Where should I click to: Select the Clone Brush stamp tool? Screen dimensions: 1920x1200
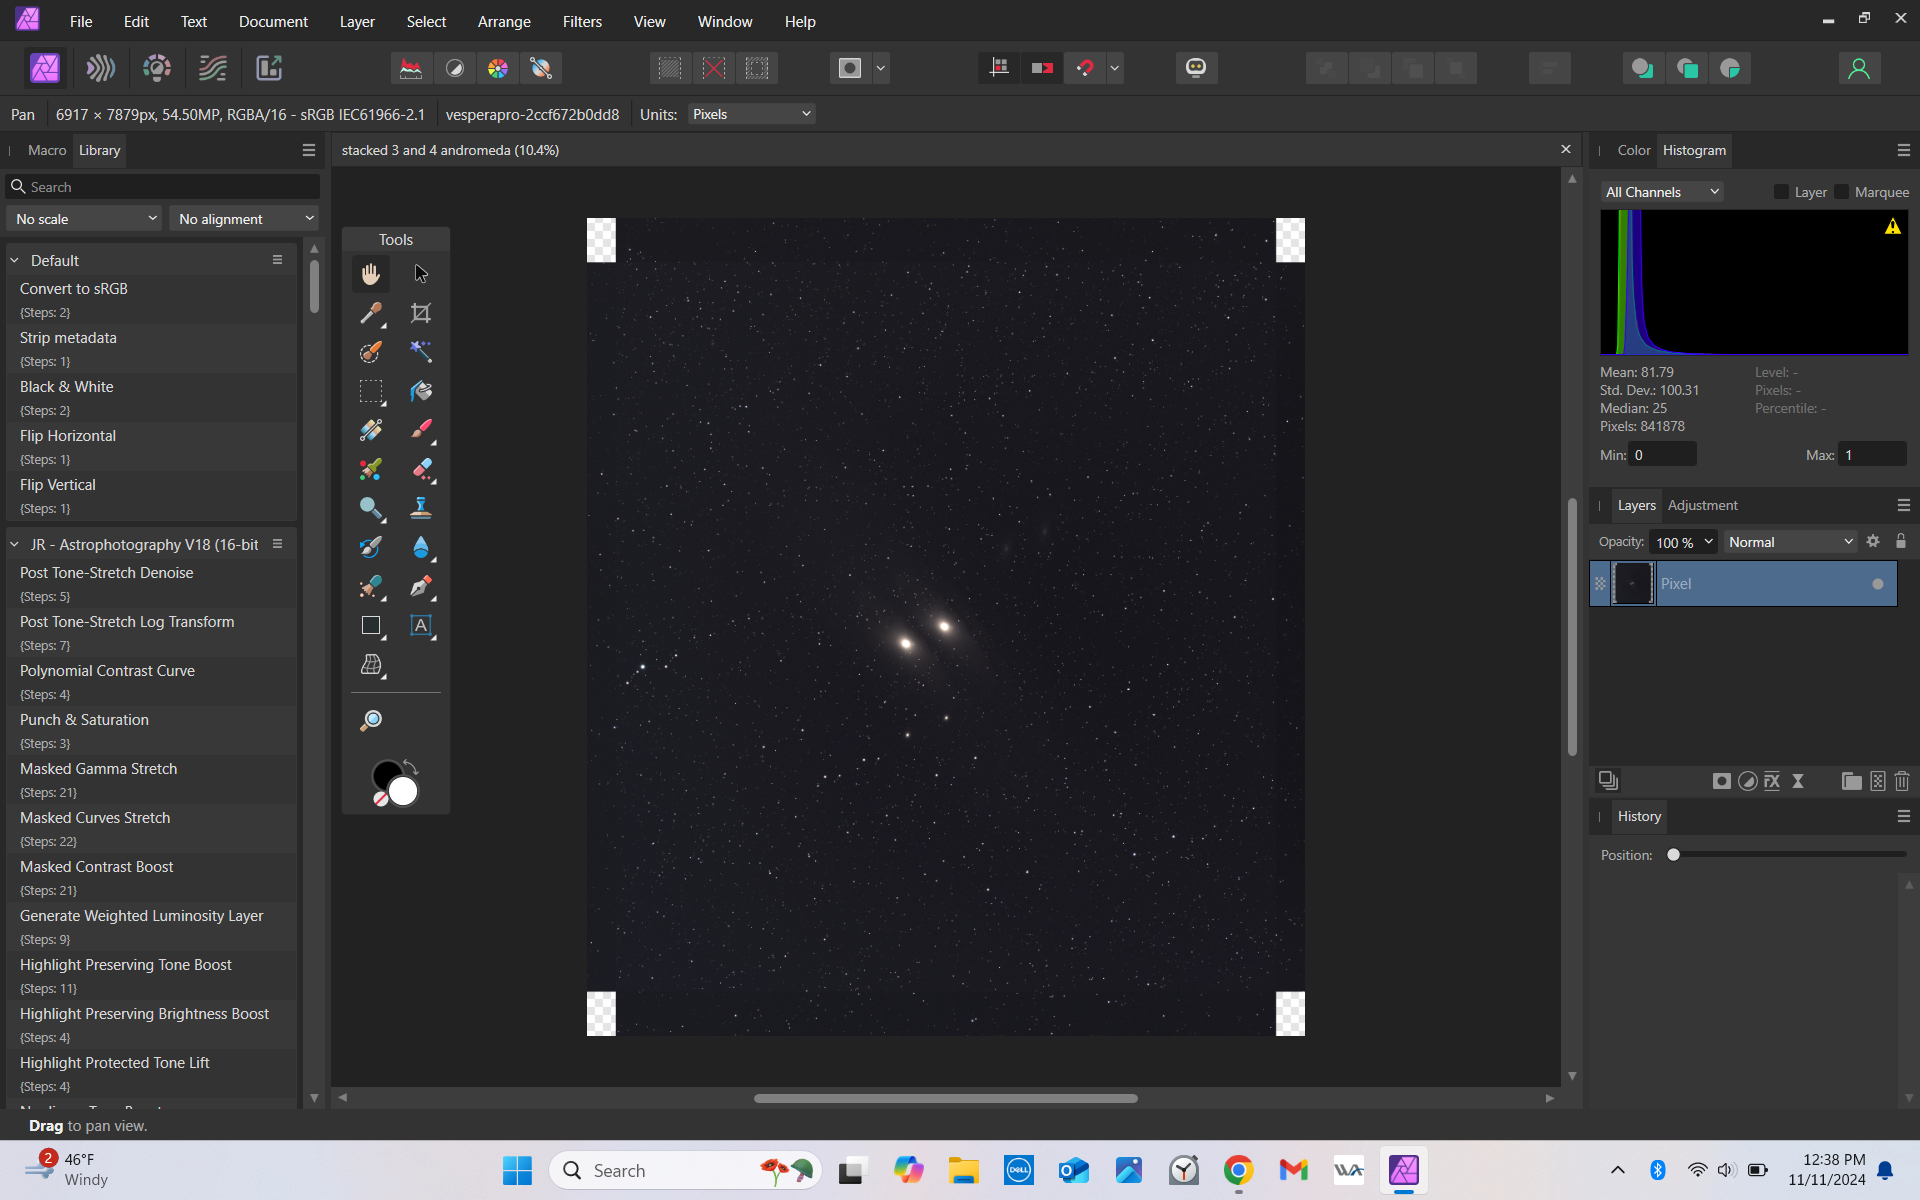[x=421, y=508]
